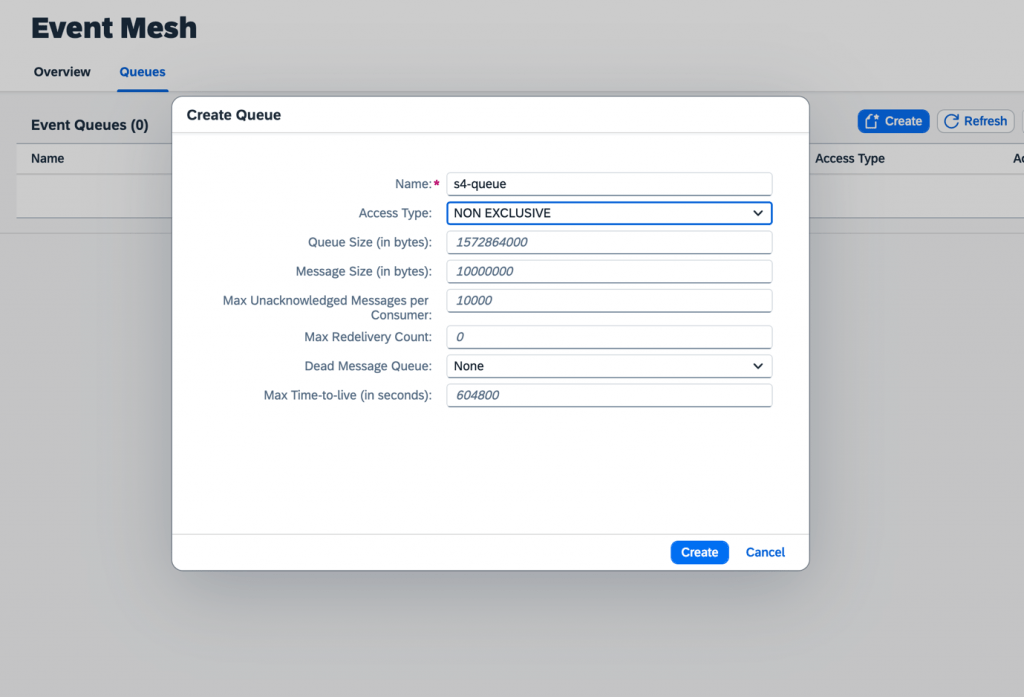Focus the Message Size (in bytes) field
1024x697 pixels.
pyautogui.click(x=609, y=272)
